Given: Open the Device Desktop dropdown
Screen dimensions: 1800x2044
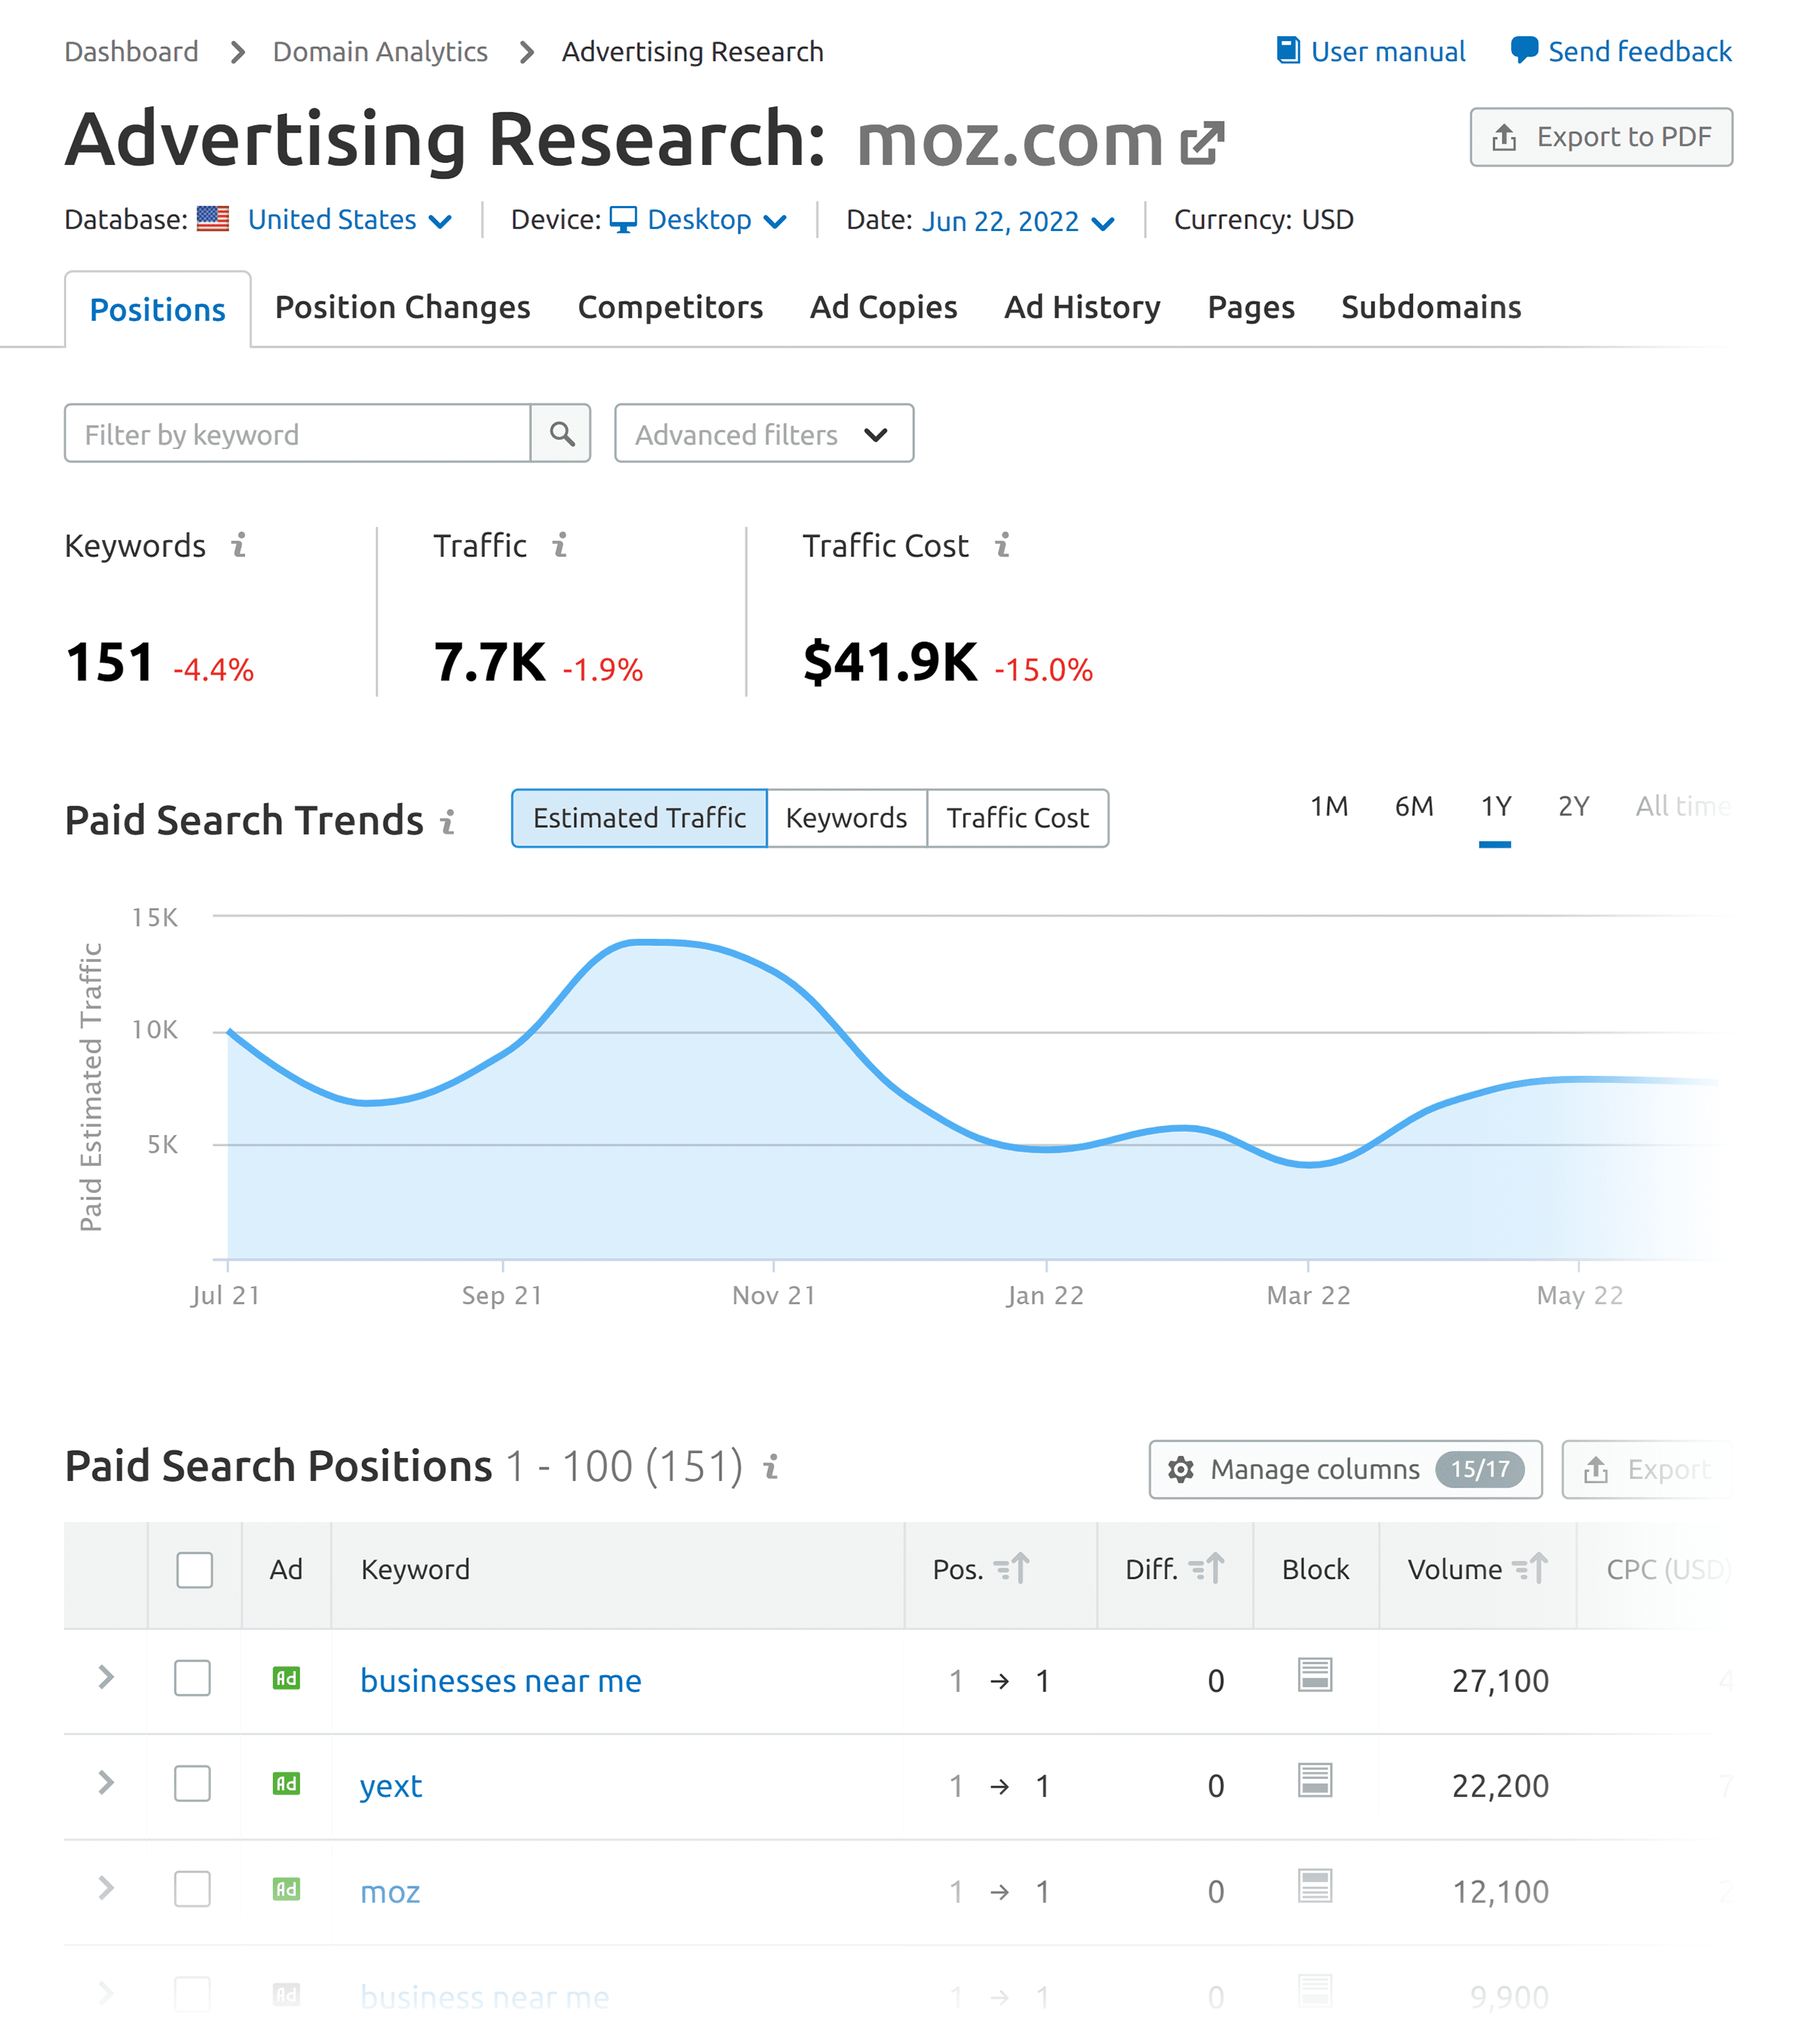Looking at the screenshot, I should pyautogui.click(x=717, y=220).
